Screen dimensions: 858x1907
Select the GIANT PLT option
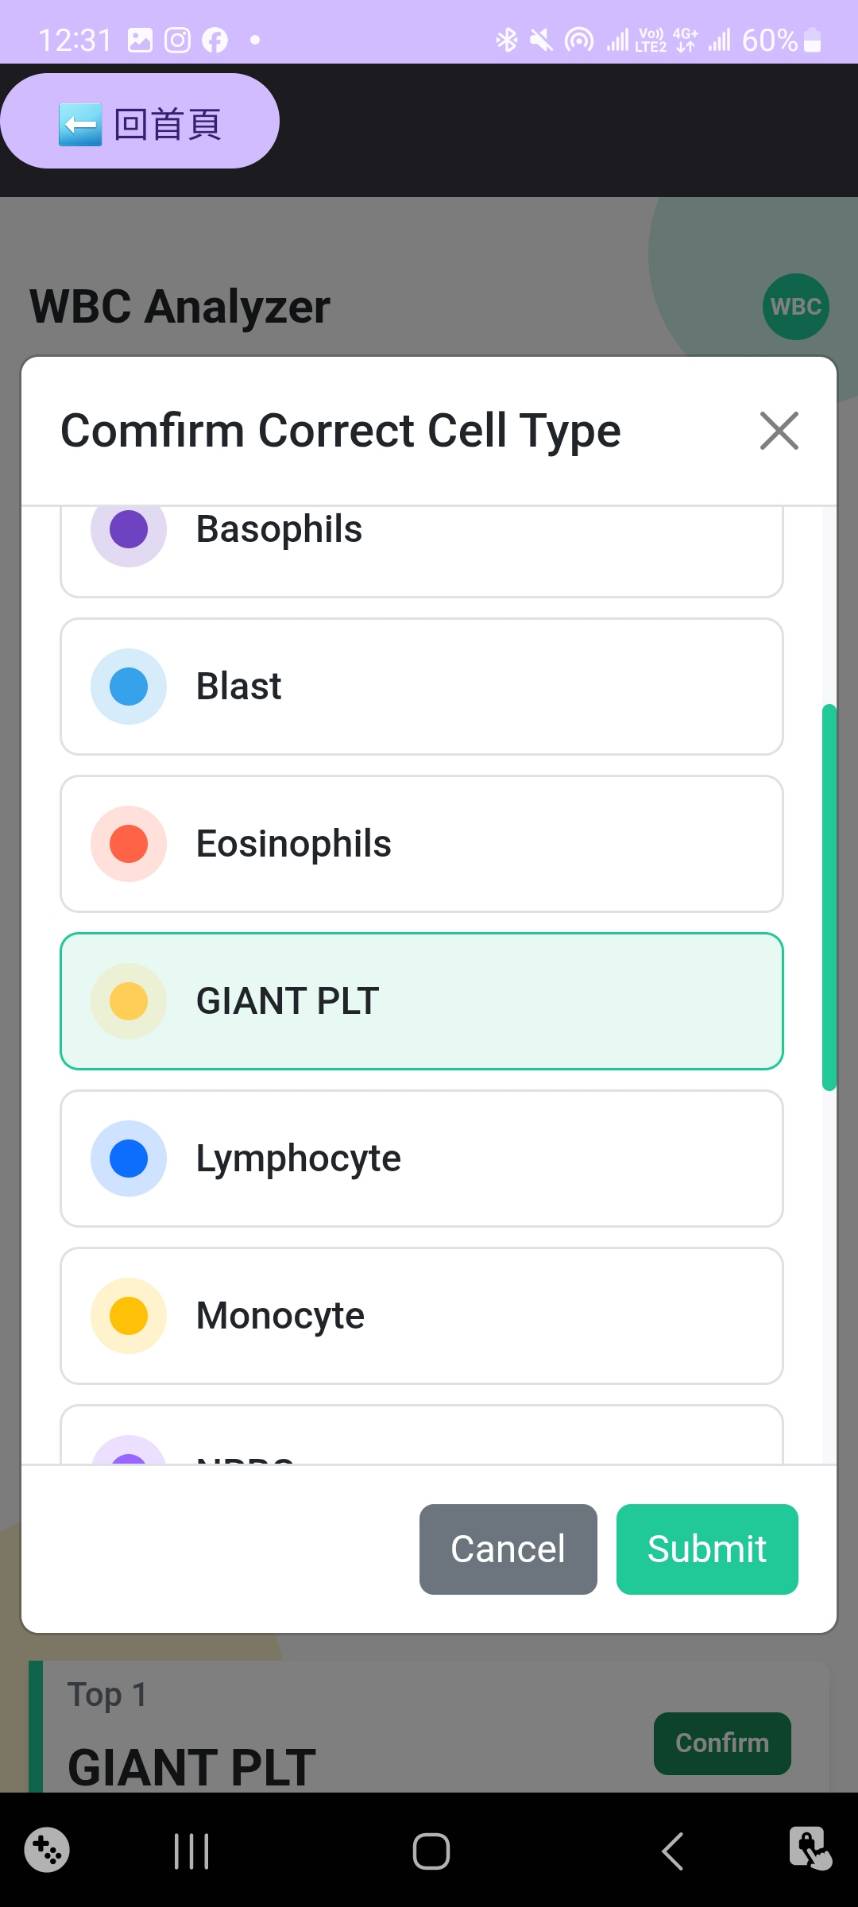point(421,1001)
